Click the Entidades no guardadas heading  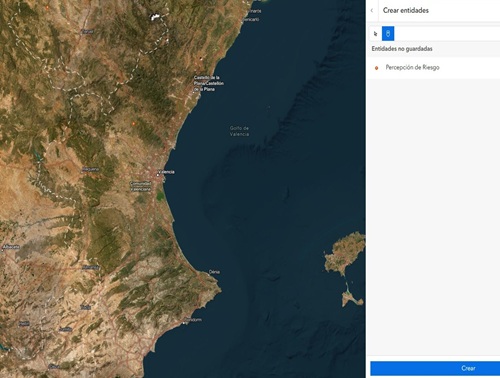click(402, 49)
